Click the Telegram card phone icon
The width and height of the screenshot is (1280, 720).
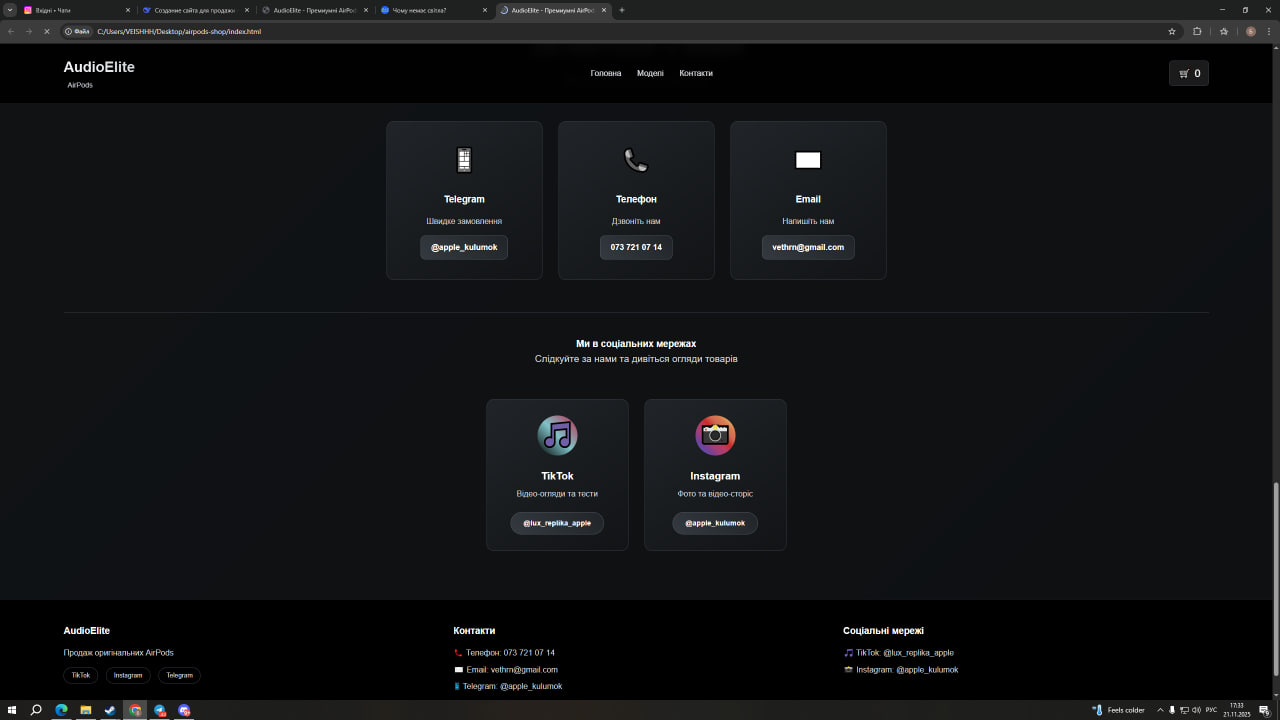[464, 160]
